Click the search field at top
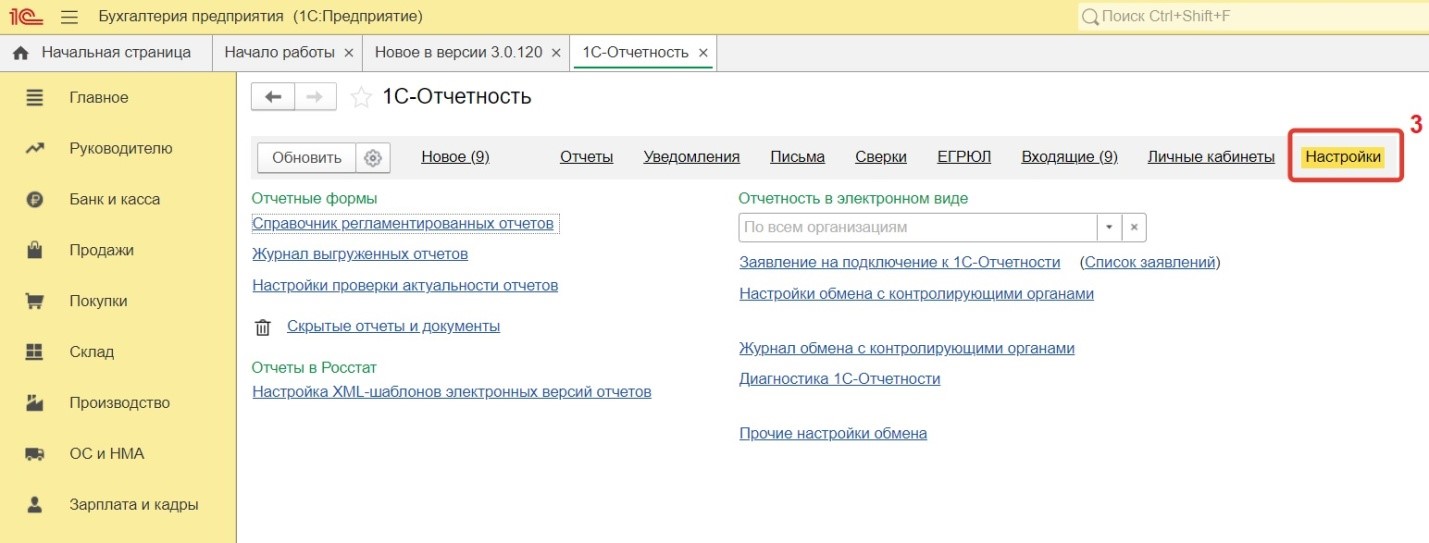1429x543 pixels. tap(1255, 17)
